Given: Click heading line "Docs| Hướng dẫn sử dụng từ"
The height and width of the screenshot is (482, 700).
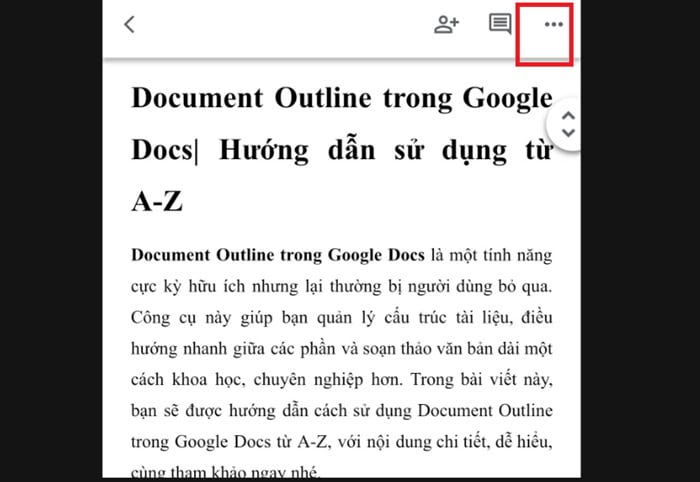Looking at the screenshot, I should point(342,150).
